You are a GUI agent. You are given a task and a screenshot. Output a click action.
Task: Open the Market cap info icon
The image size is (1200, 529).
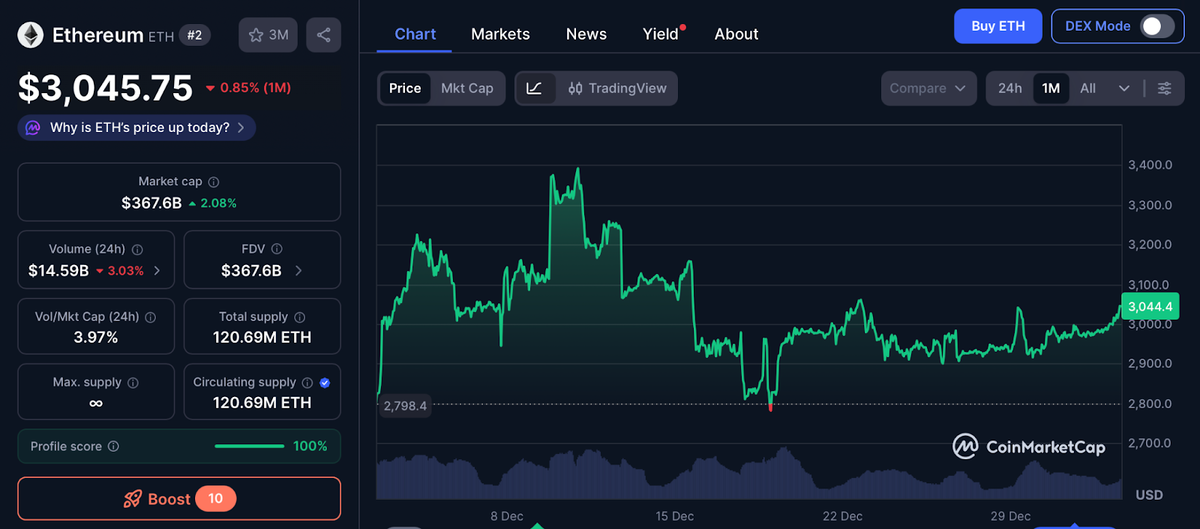pyautogui.click(x=214, y=182)
